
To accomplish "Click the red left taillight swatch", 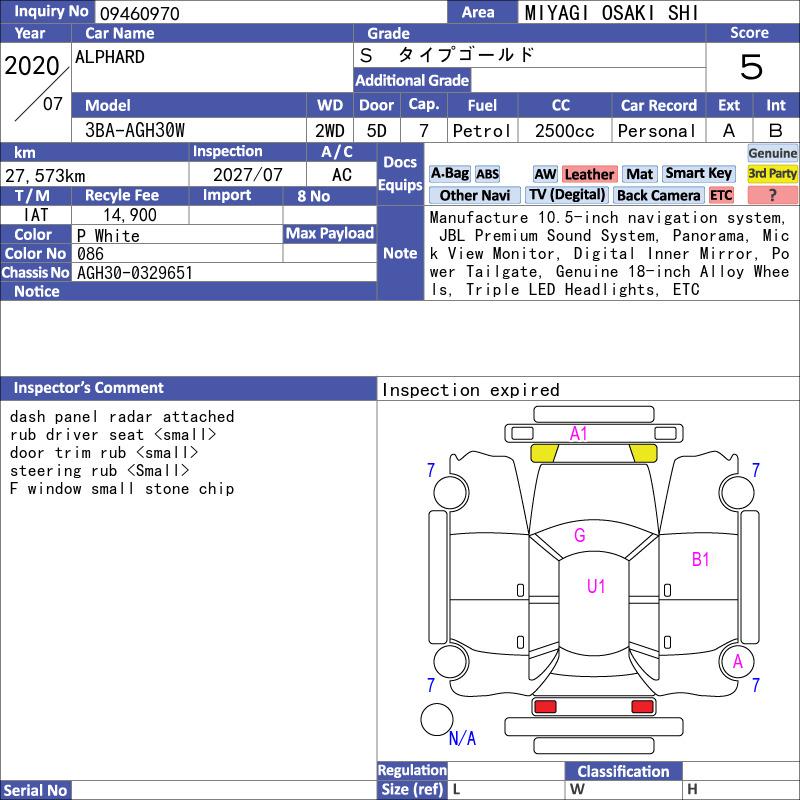I will pos(544,707).
